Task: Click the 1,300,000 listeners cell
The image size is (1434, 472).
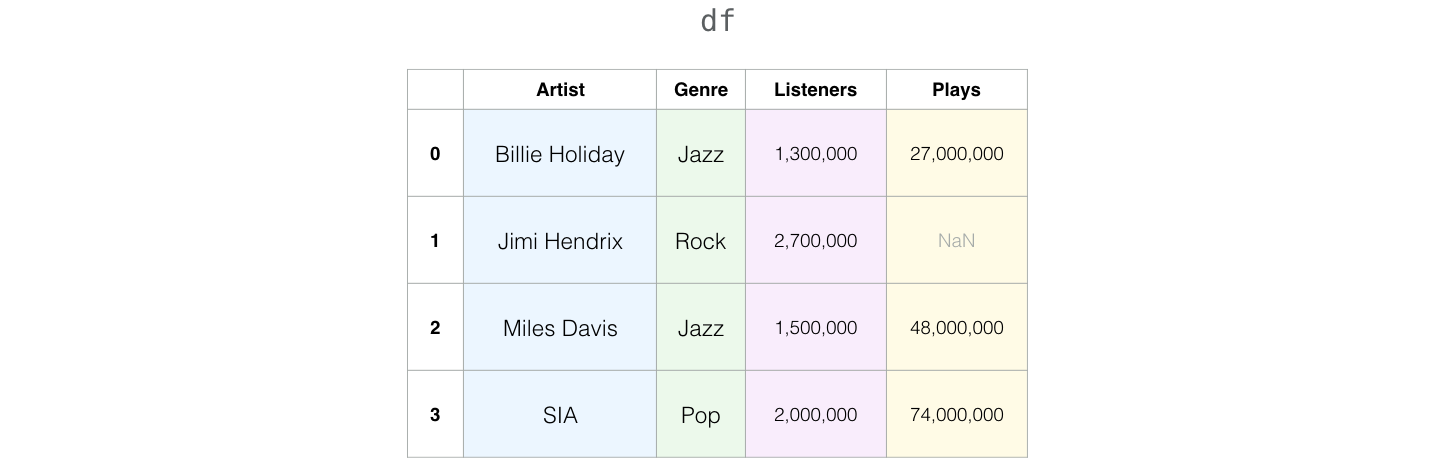Action: pos(816,154)
